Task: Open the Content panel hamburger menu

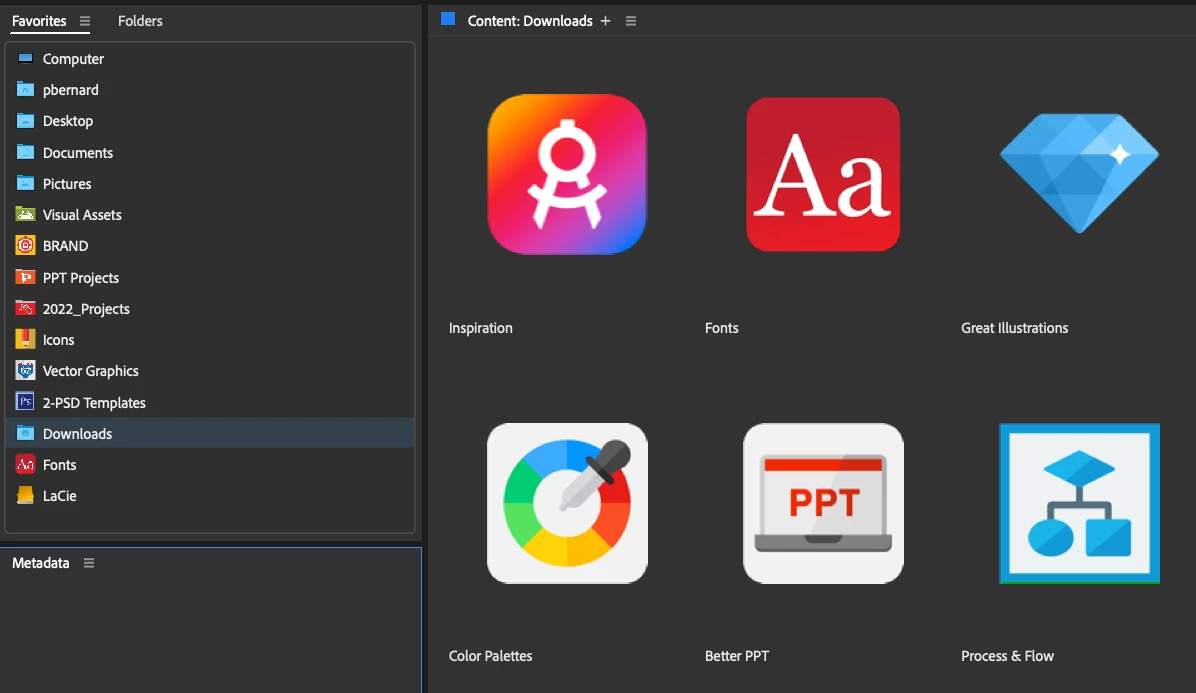Action: coord(631,21)
